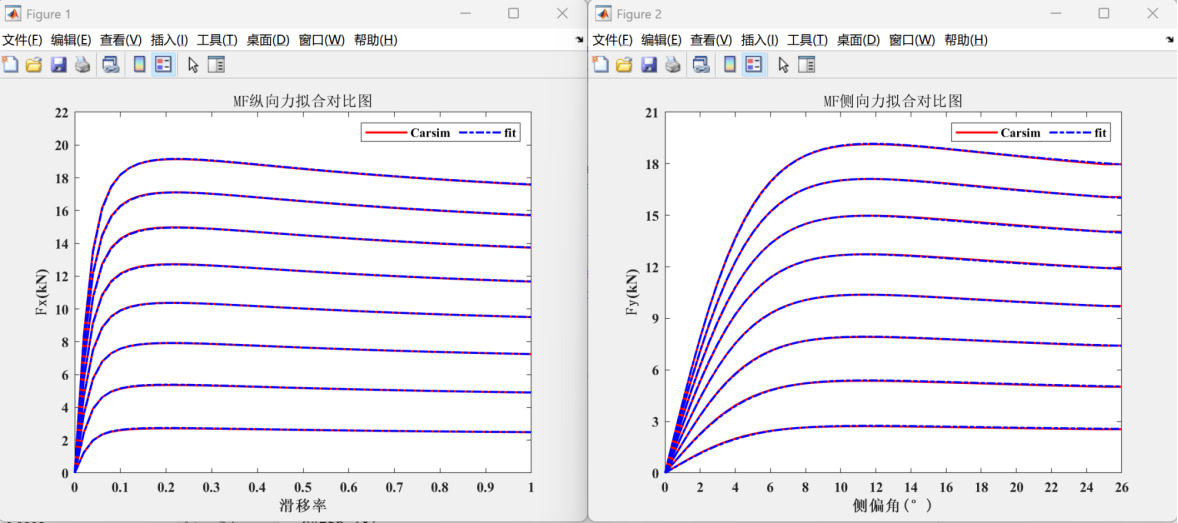Open 桌面(D) menu in Figure 1
The width and height of the screenshot is (1178, 523).
coord(267,40)
